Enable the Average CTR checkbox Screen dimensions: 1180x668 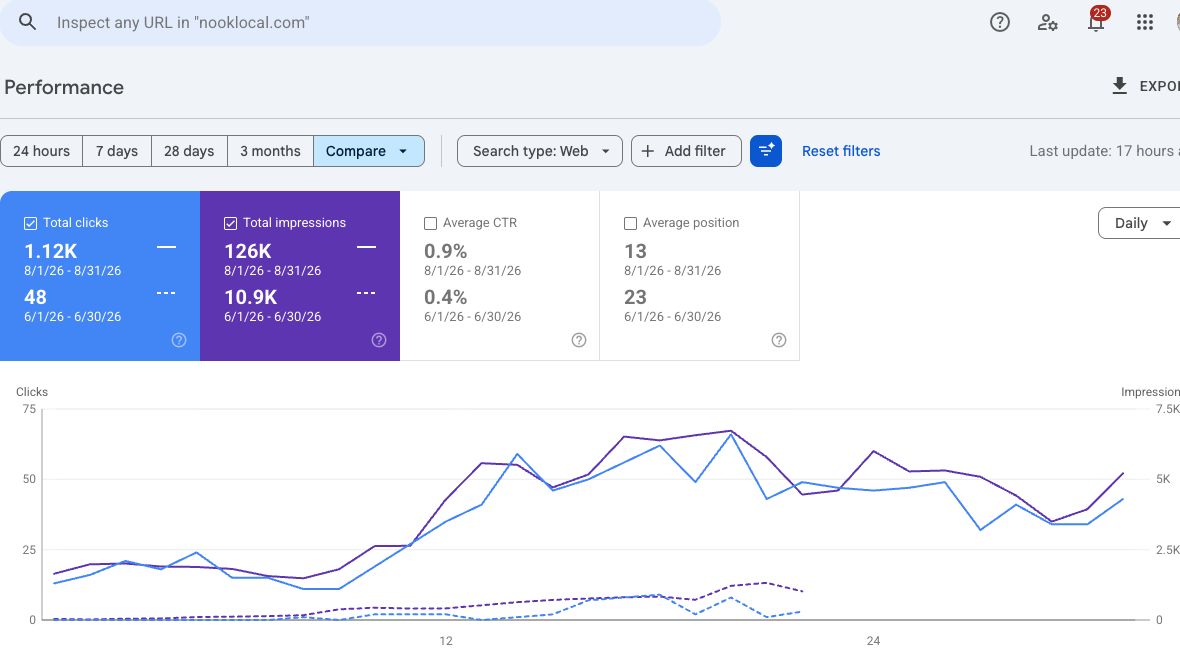(x=430, y=223)
